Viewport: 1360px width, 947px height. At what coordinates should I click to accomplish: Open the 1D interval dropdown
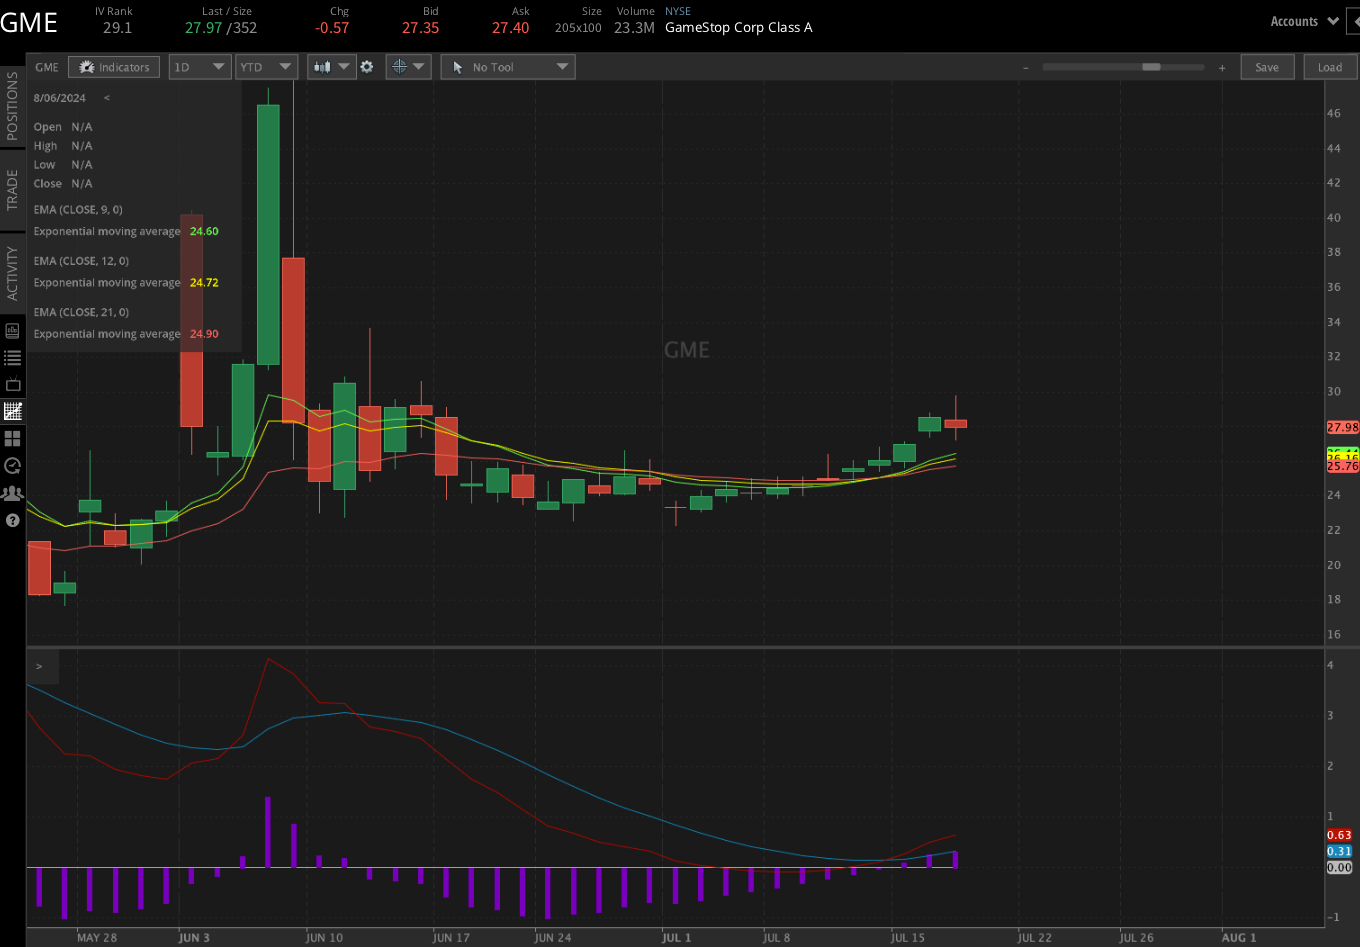[199, 67]
